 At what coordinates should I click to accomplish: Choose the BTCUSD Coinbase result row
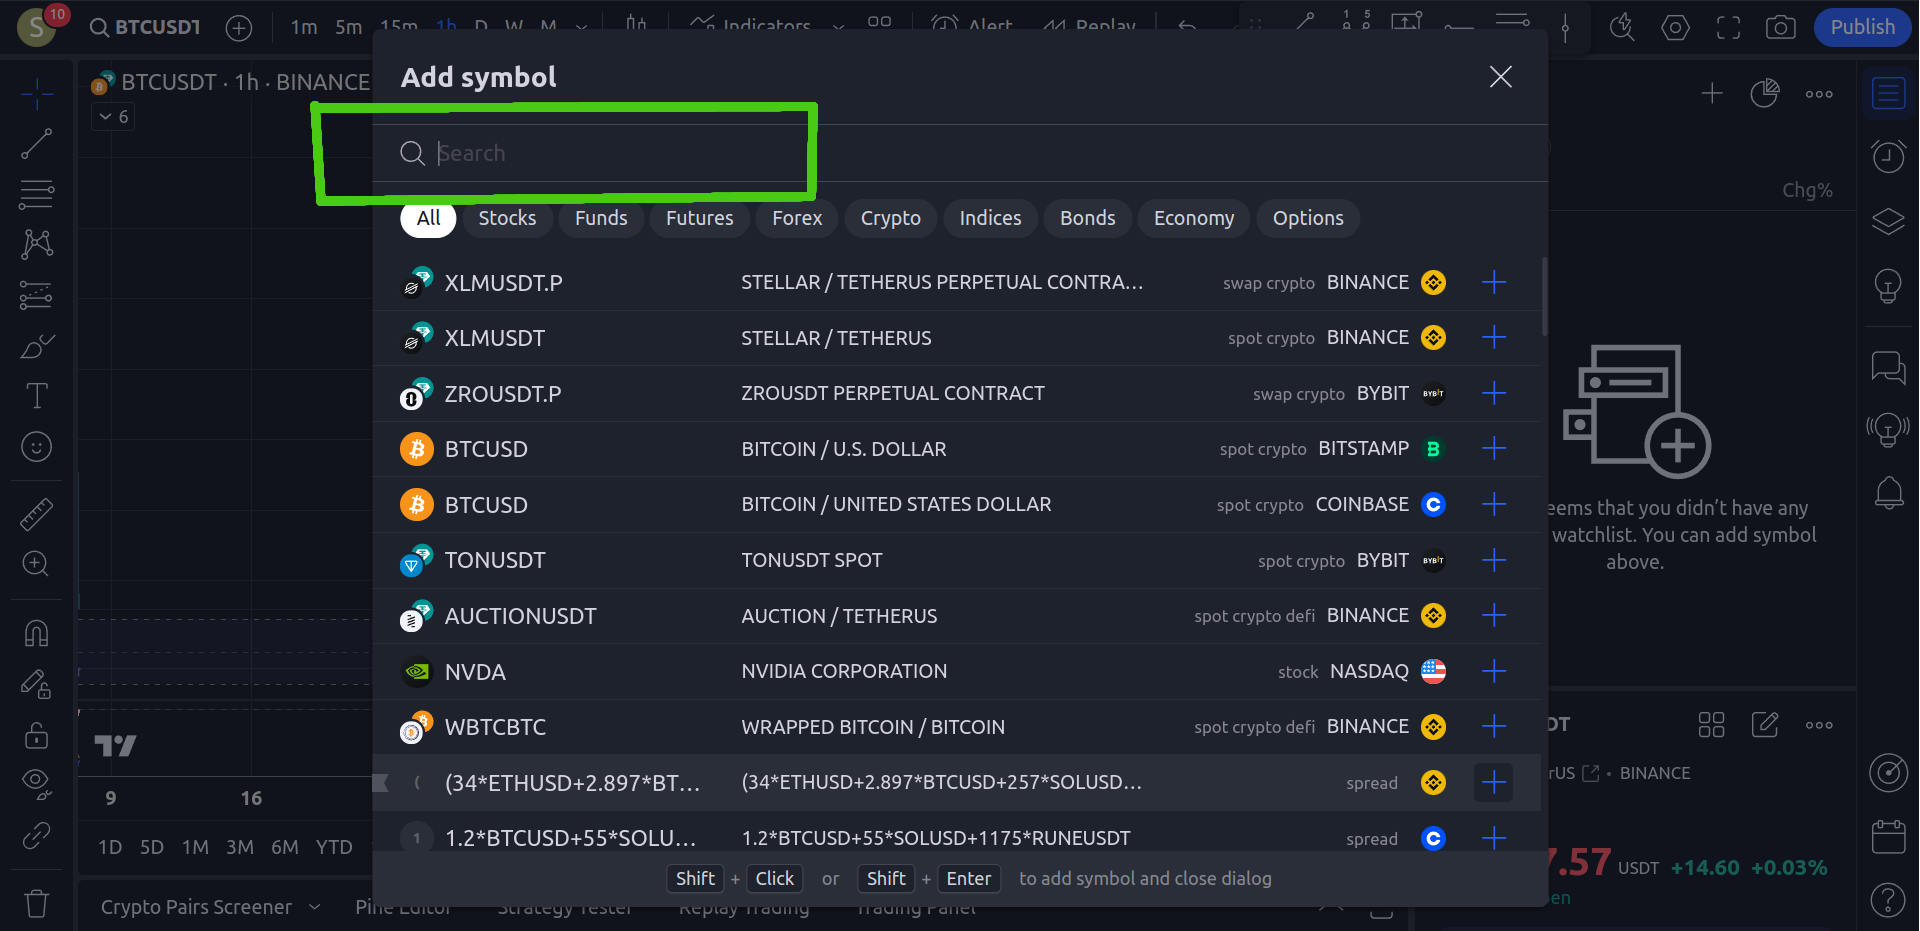pyautogui.click(x=900, y=504)
